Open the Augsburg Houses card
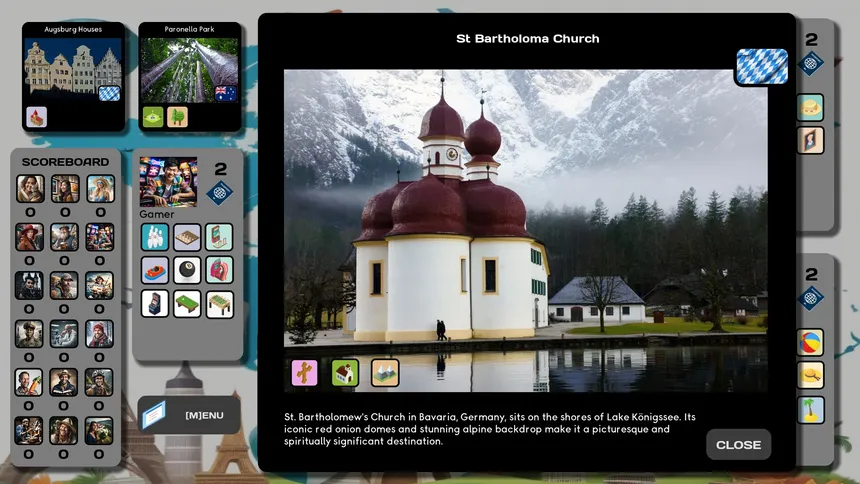 pos(73,77)
